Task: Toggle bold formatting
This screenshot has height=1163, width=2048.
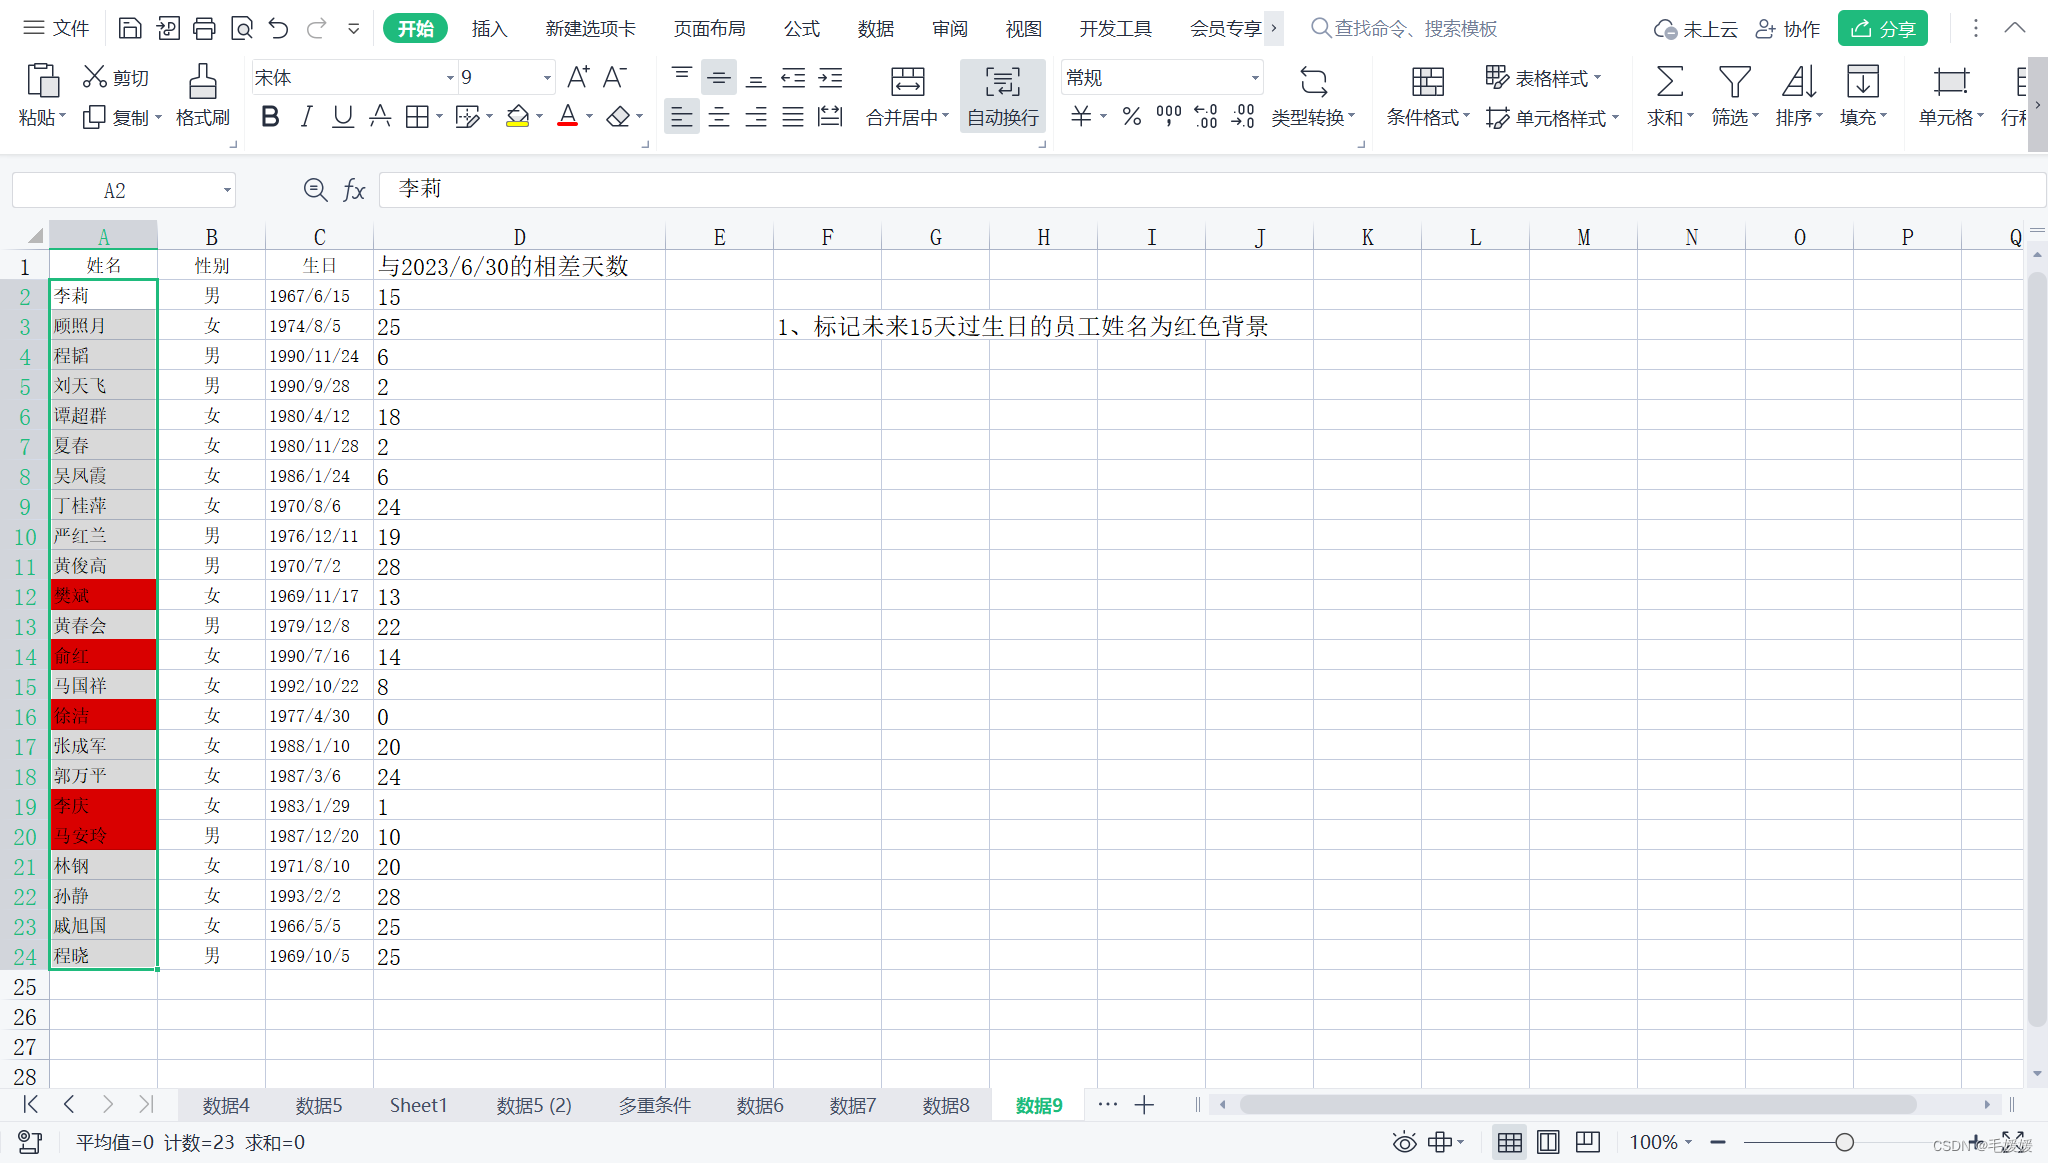Action: pyautogui.click(x=269, y=117)
